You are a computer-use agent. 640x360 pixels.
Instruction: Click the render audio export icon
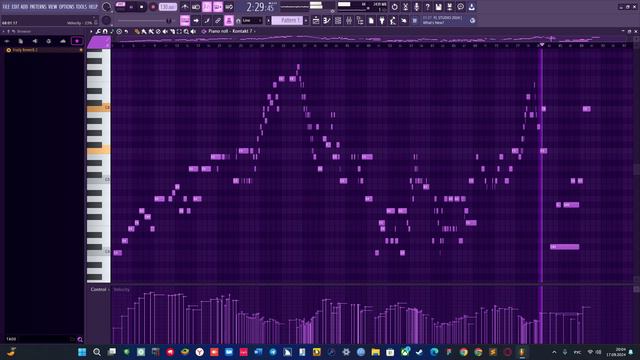(x=449, y=7)
